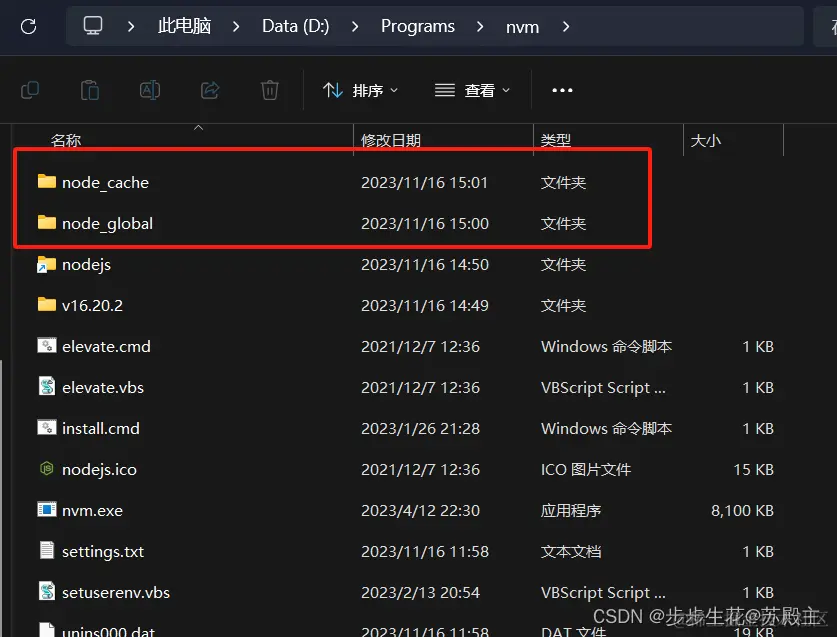The width and height of the screenshot is (837, 637).
Task: Sort by 大小 column header
Action: pyautogui.click(x=706, y=140)
